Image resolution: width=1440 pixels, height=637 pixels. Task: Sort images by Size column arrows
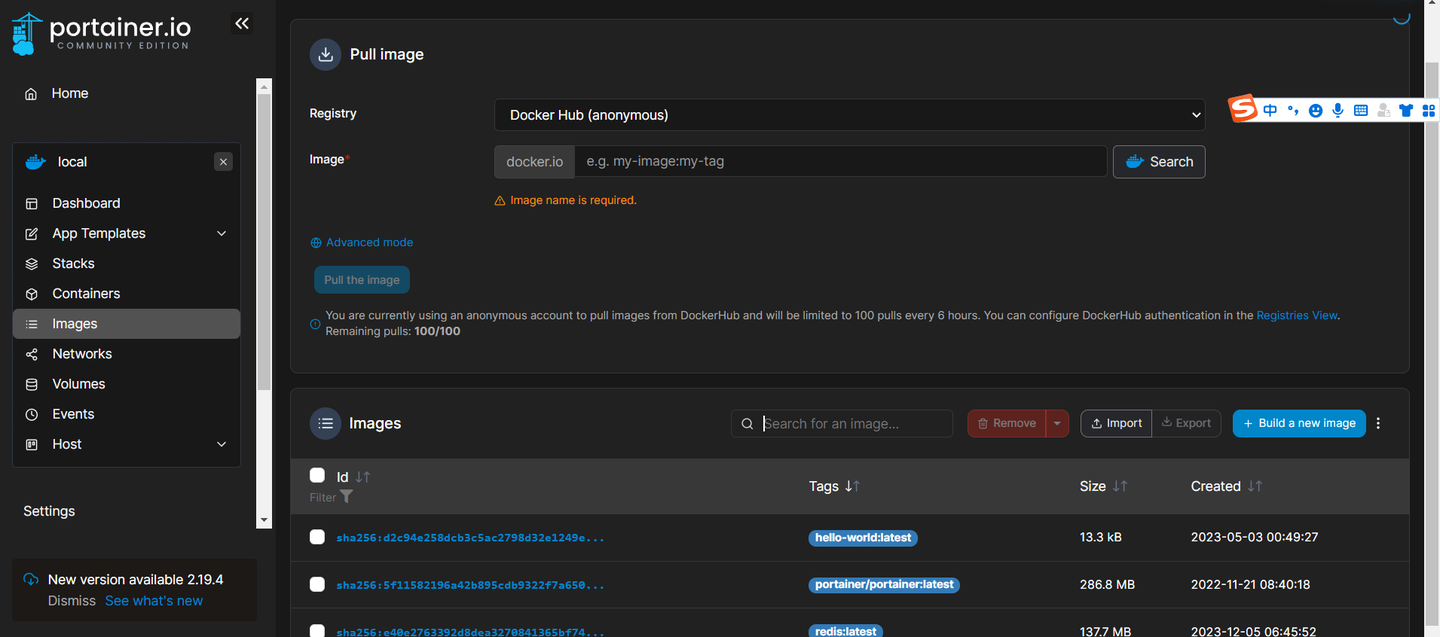(x=1120, y=486)
